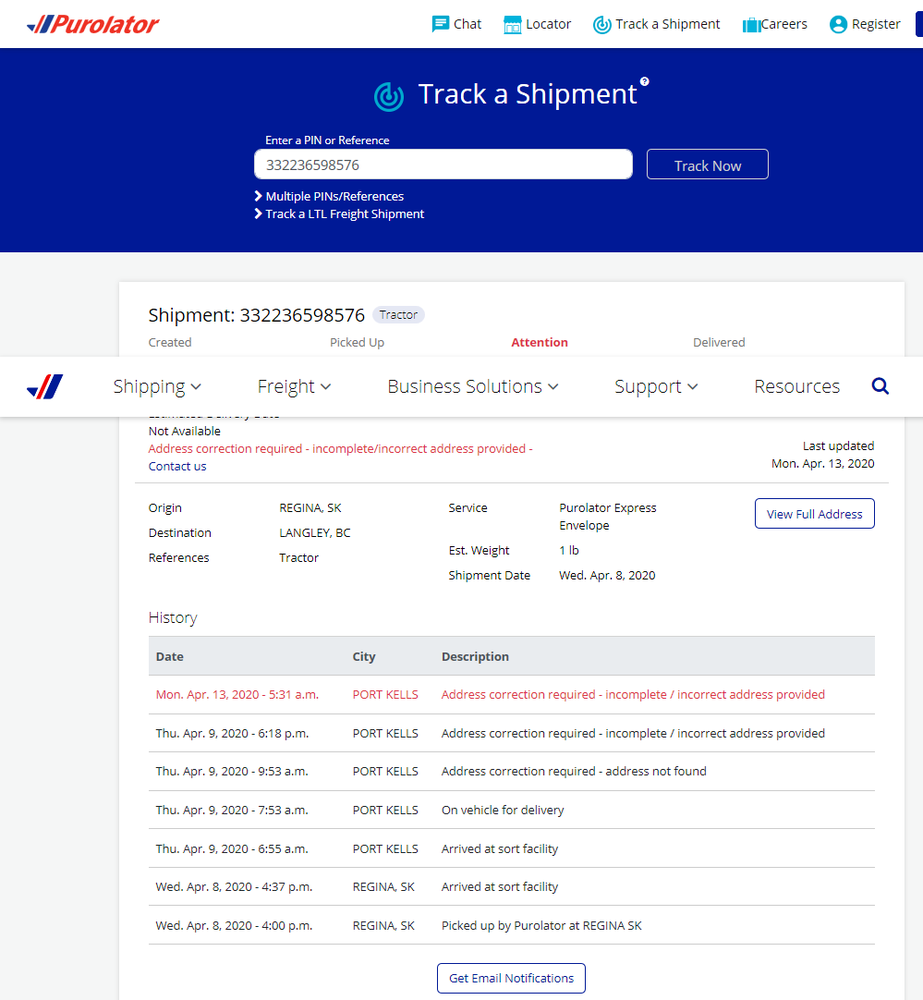Click the small Purolator logo in sticky nav
This screenshot has height=1000, width=923.
click(x=45, y=386)
